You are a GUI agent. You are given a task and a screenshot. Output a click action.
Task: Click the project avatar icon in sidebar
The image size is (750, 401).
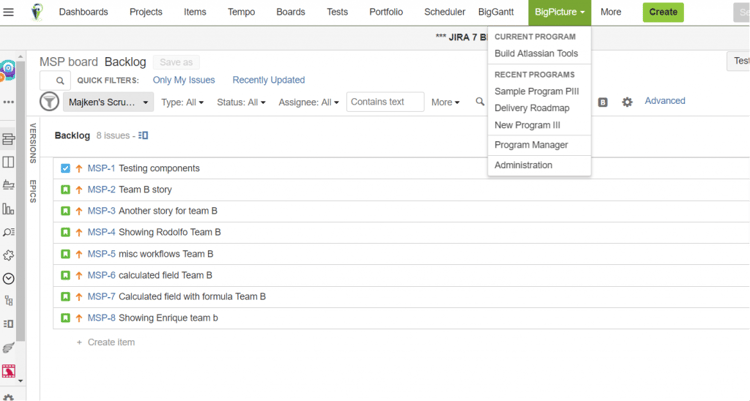pos(8,70)
